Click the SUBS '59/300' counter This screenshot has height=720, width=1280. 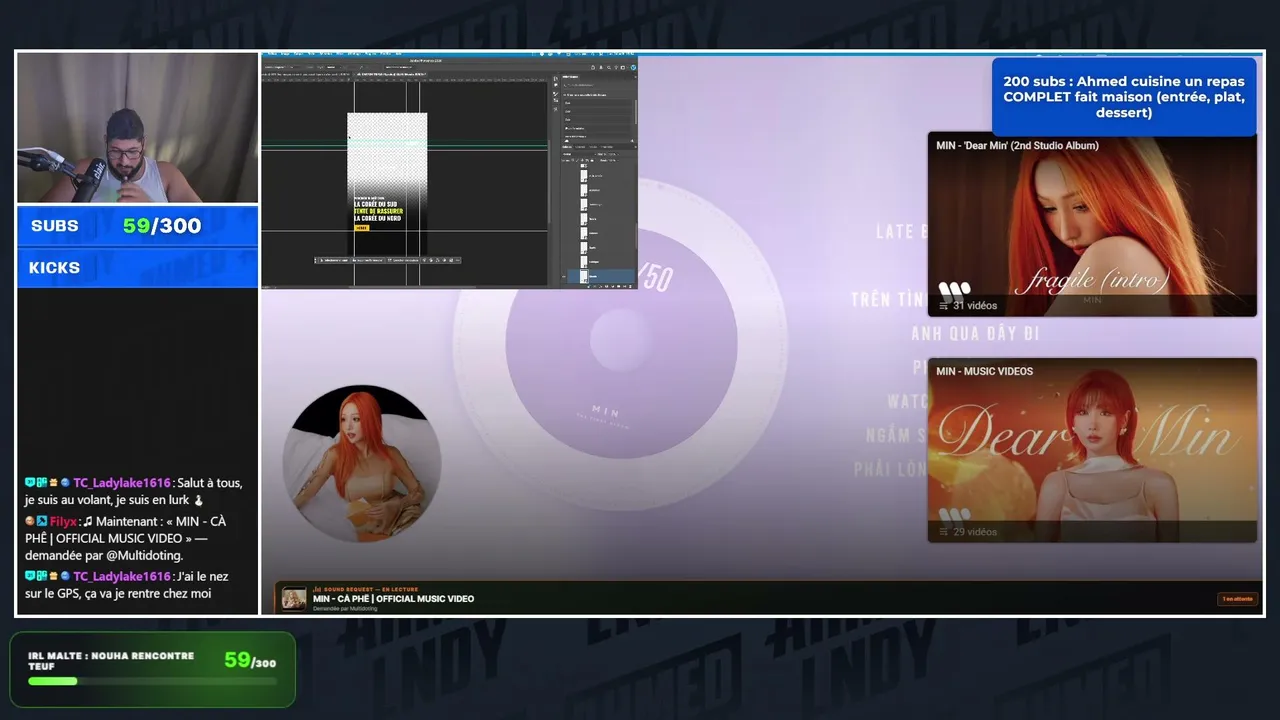(162, 226)
